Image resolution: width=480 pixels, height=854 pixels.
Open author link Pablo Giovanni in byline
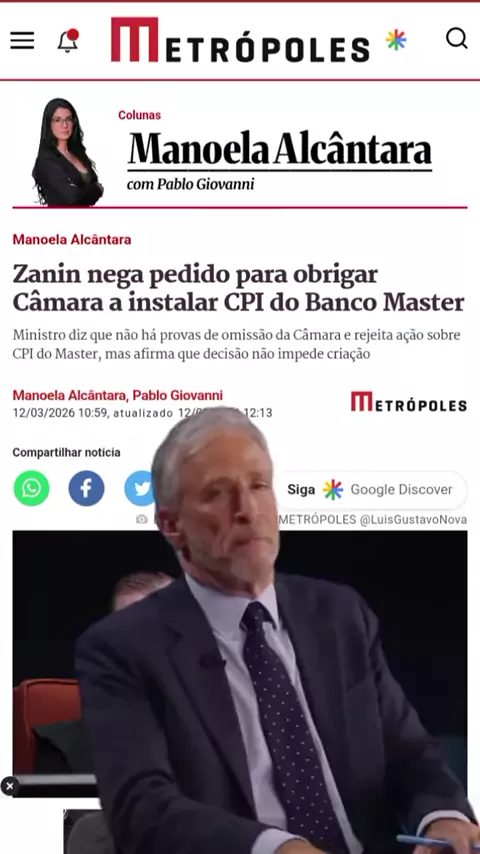tap(178, 395)
